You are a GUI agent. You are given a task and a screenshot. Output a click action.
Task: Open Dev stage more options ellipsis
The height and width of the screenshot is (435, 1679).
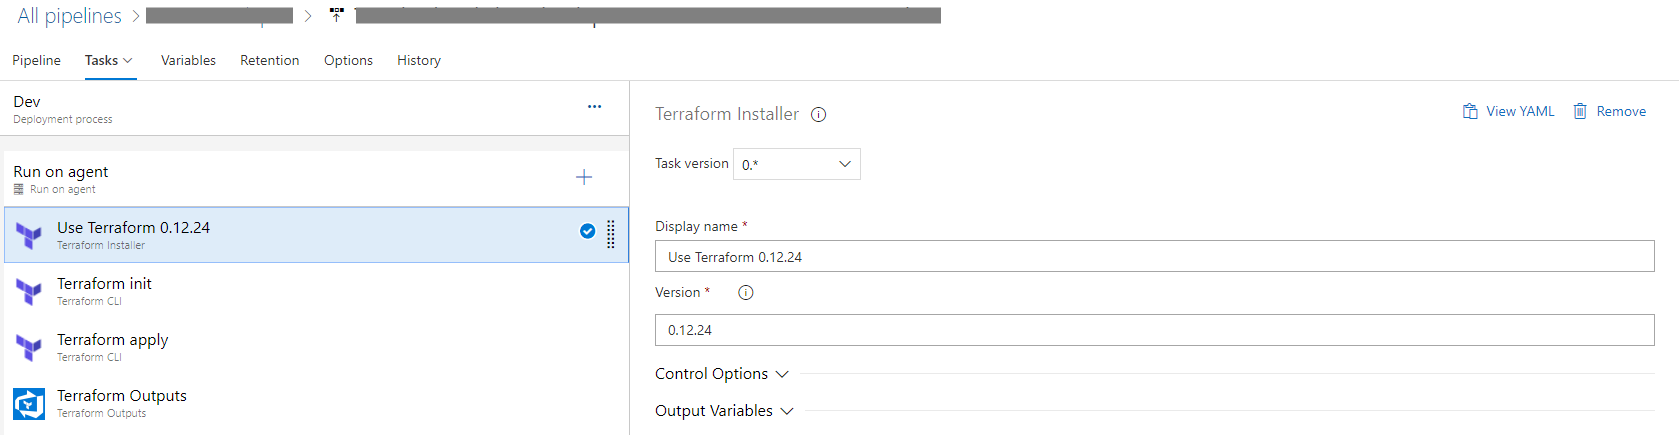(594, 106)
